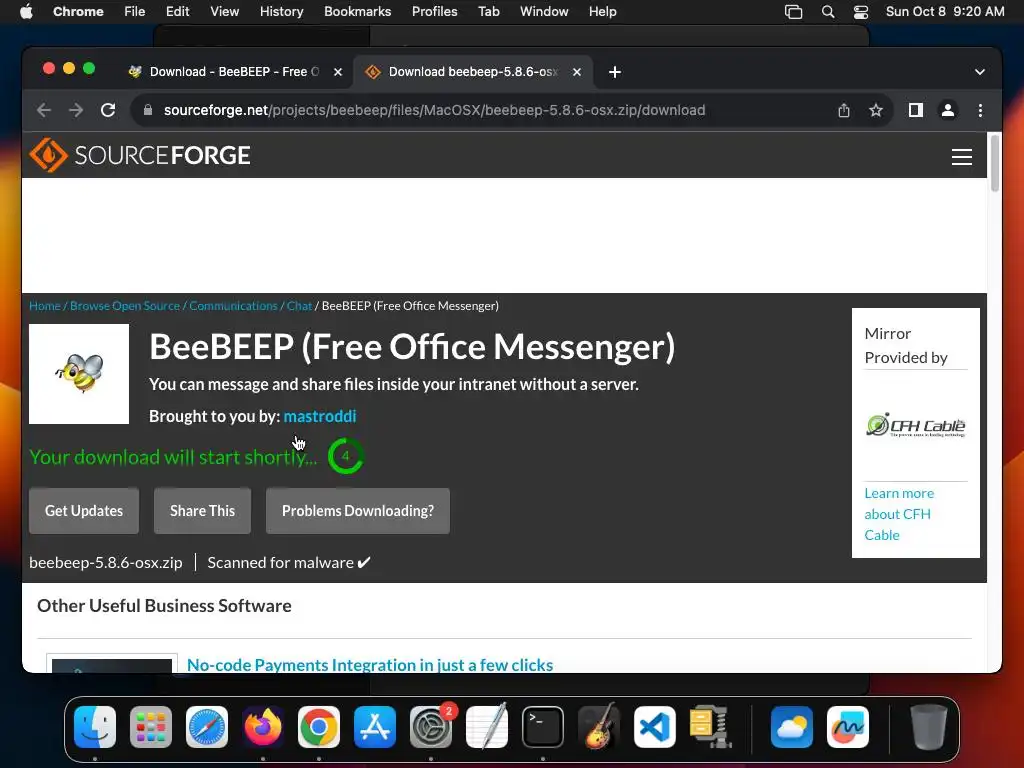Open Control Center in menu bar
Image resolution: width=1024 pixels, height=768 pixels.
861,12
